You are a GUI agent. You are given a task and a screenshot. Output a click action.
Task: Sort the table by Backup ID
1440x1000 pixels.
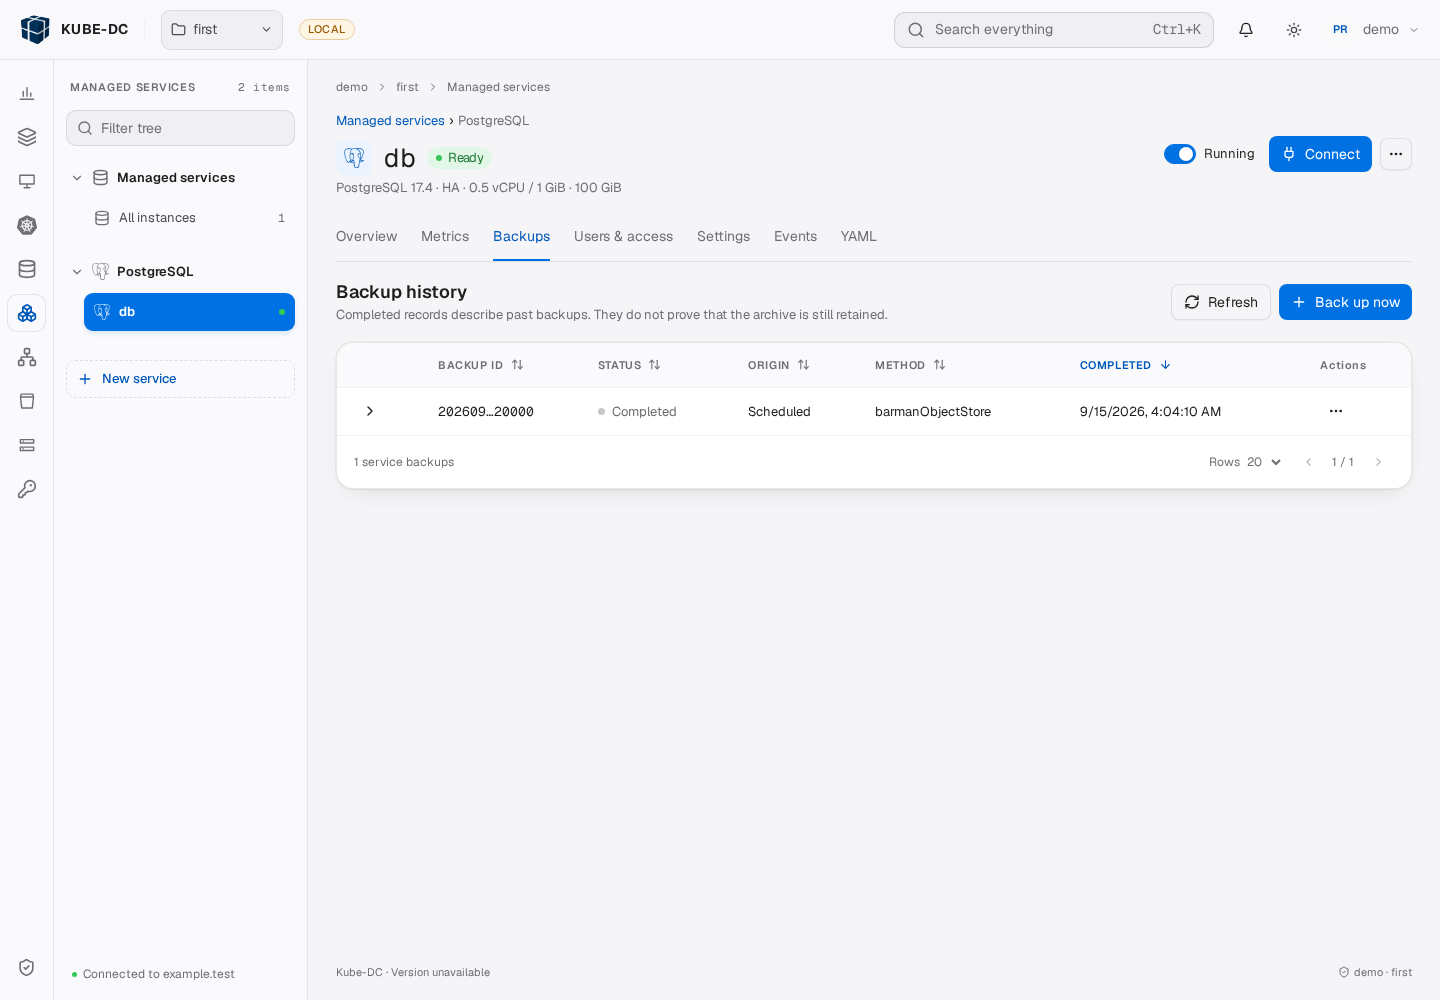coord(481,365)
